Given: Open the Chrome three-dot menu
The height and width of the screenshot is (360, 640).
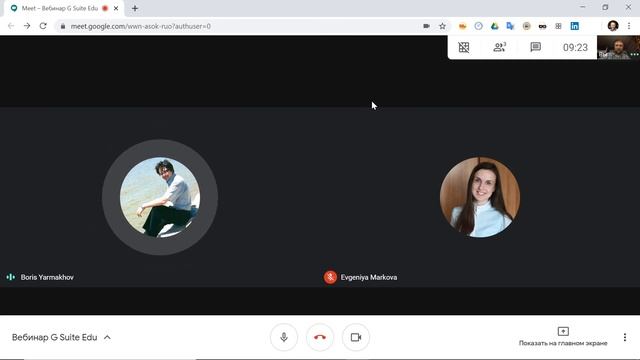Looking at the screenshot, I should tap(629, 26).
